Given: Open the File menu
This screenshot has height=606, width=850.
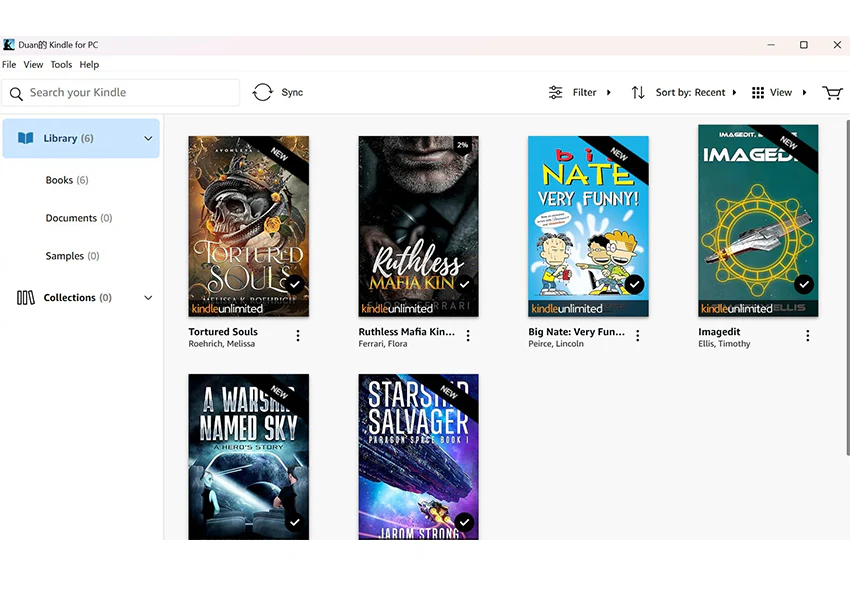Looking at the screenshot, I should tap(9, 65).
